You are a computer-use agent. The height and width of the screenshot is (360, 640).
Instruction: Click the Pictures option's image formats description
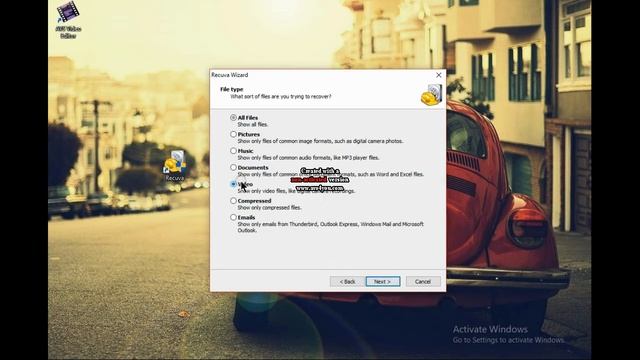[320, 141]
